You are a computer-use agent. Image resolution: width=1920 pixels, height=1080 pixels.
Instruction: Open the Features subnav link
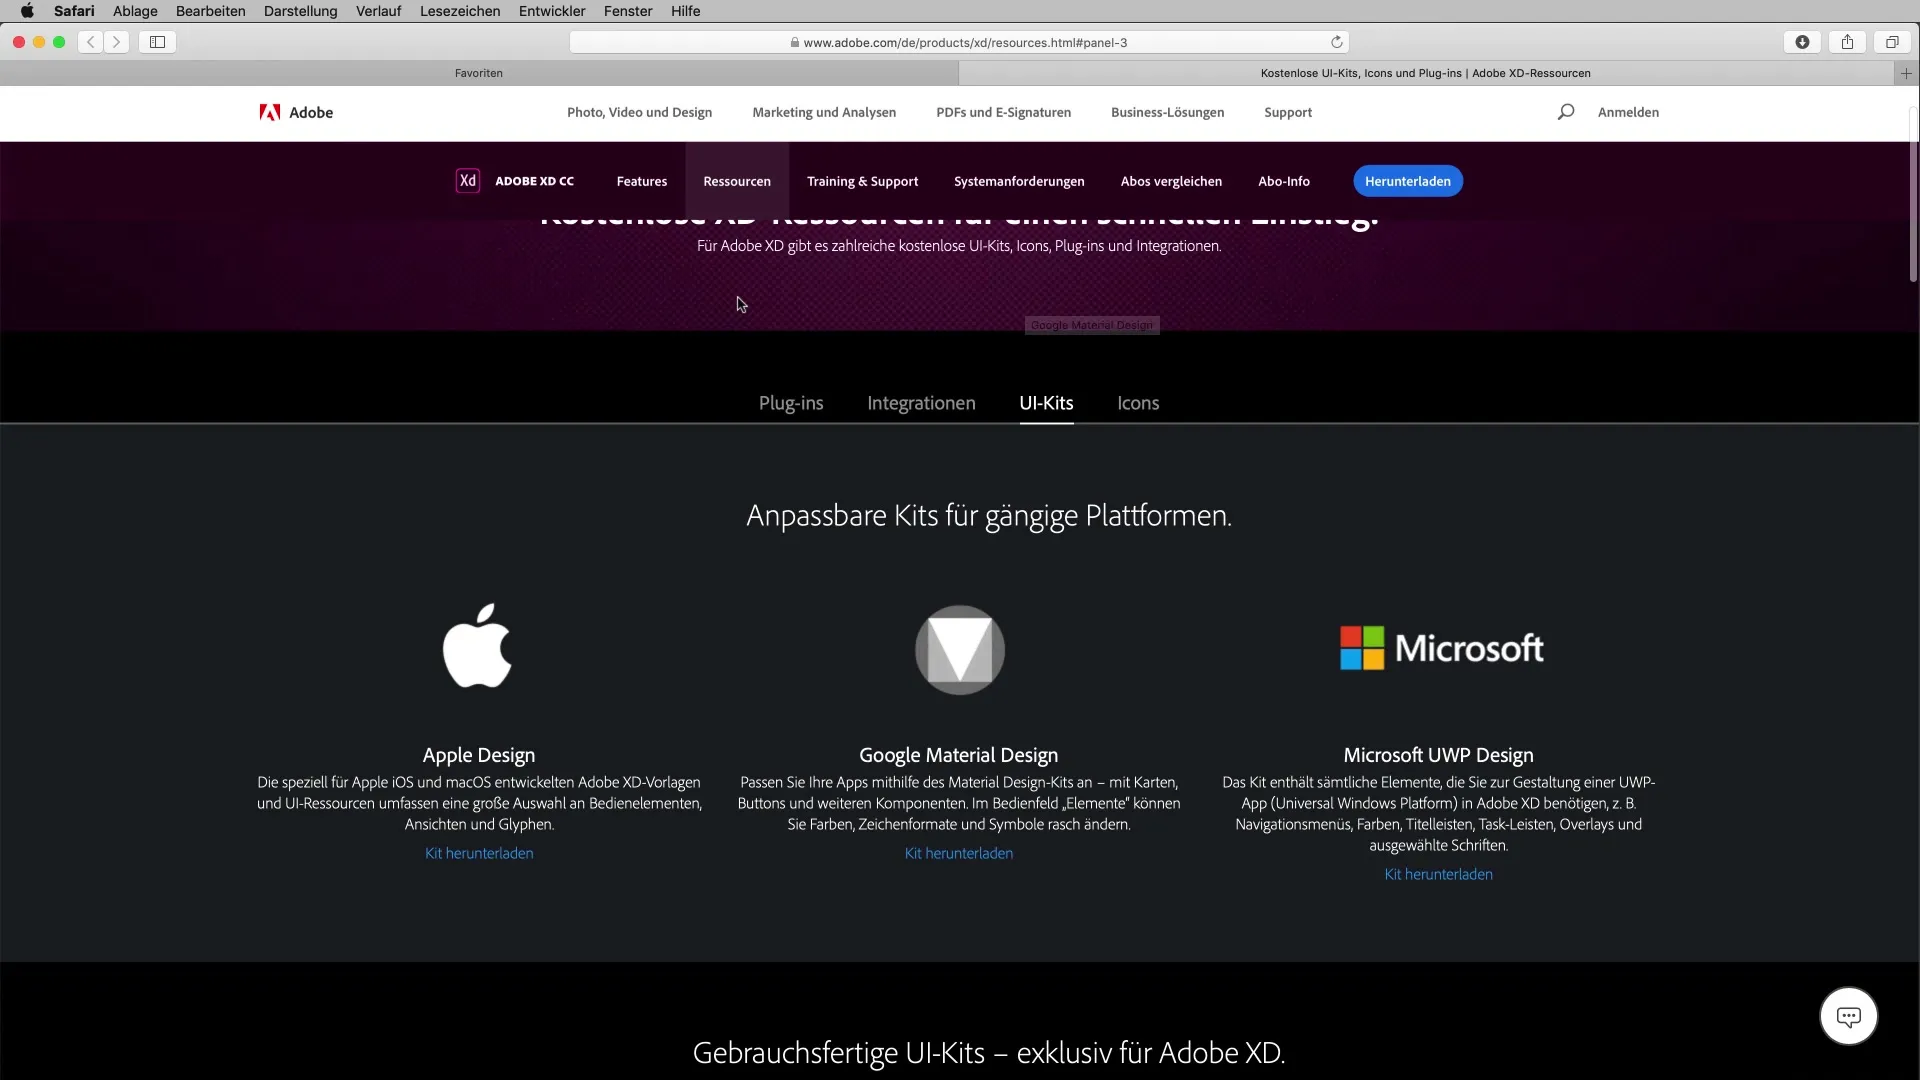pos(642,181)
